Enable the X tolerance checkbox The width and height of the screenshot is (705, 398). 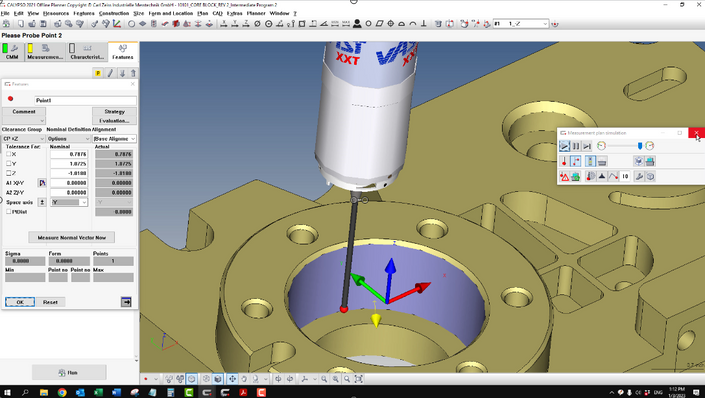[x=9, y=154]
